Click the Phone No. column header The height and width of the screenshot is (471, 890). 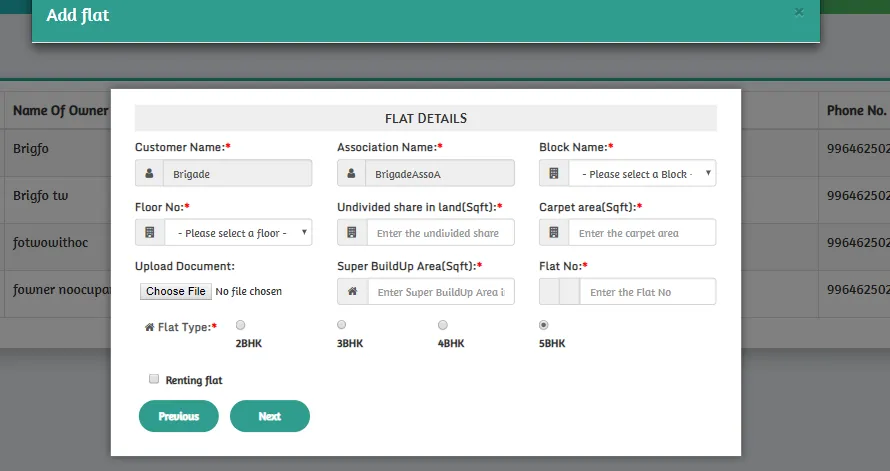tap(856, 111)
